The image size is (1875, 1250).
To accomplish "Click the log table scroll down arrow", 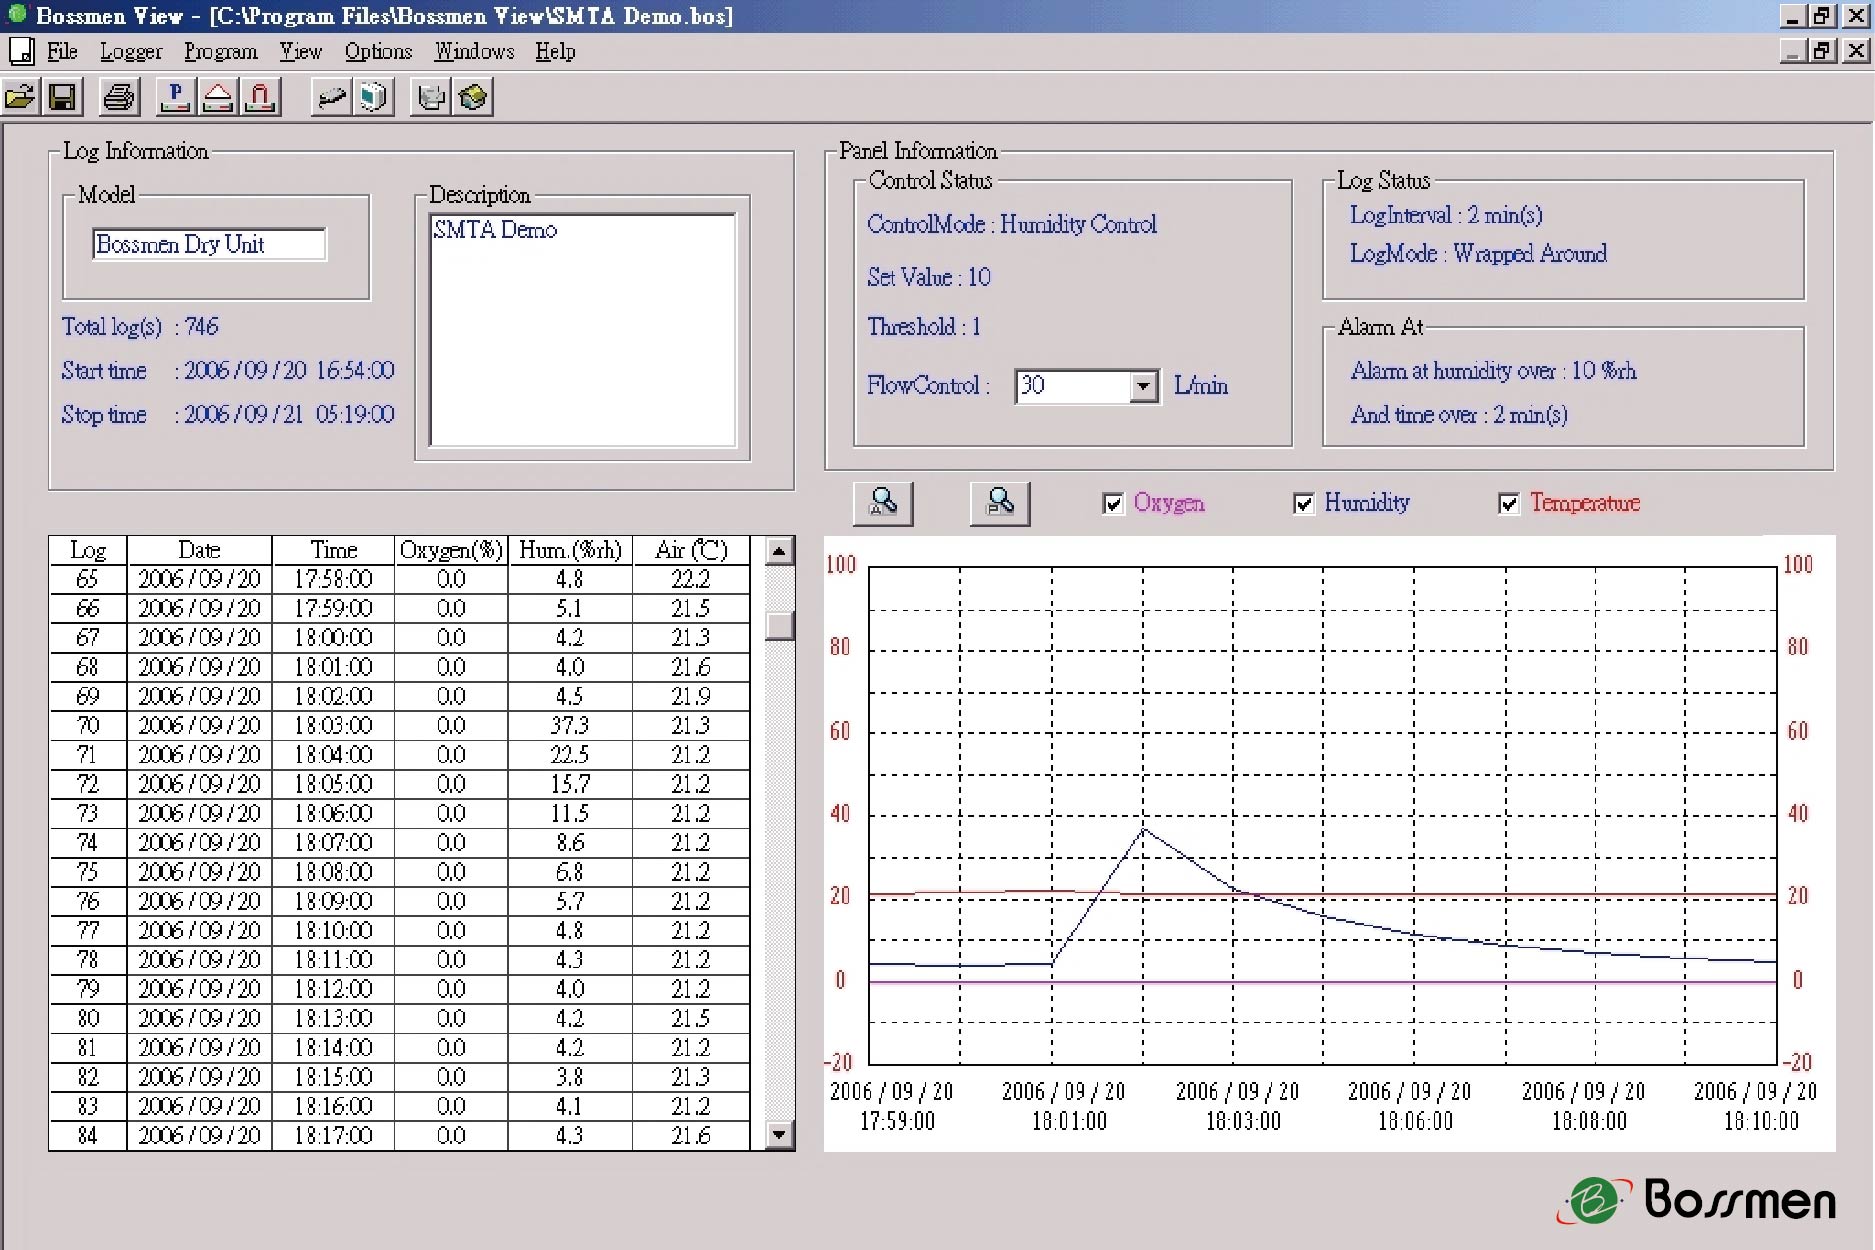I will 778,1135.
